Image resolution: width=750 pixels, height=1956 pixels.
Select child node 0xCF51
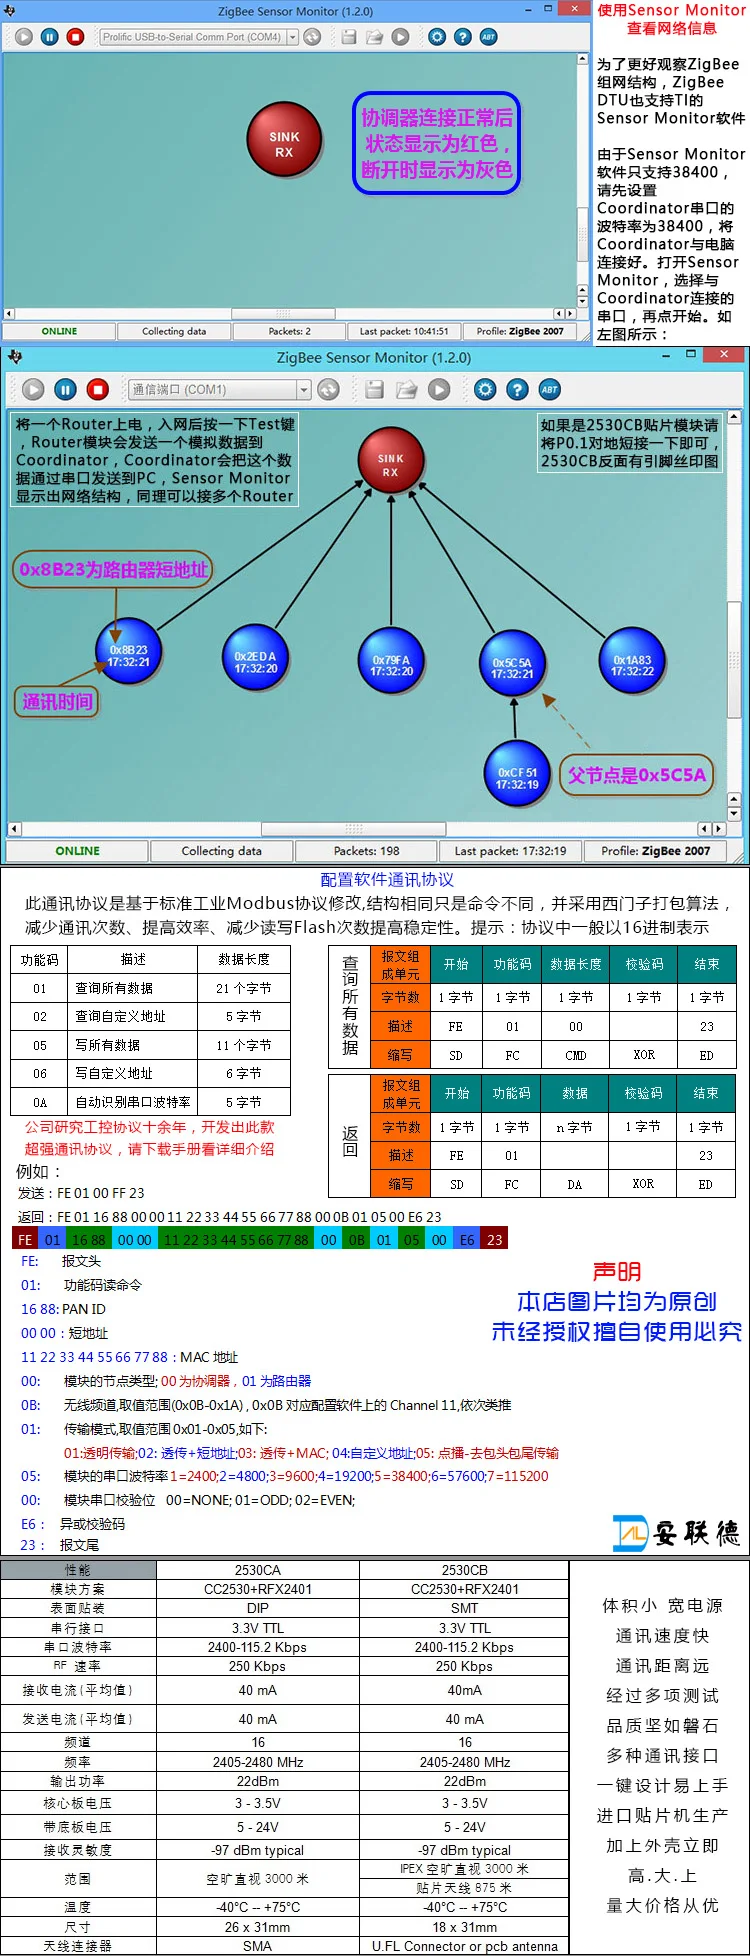tap(517, 774)
